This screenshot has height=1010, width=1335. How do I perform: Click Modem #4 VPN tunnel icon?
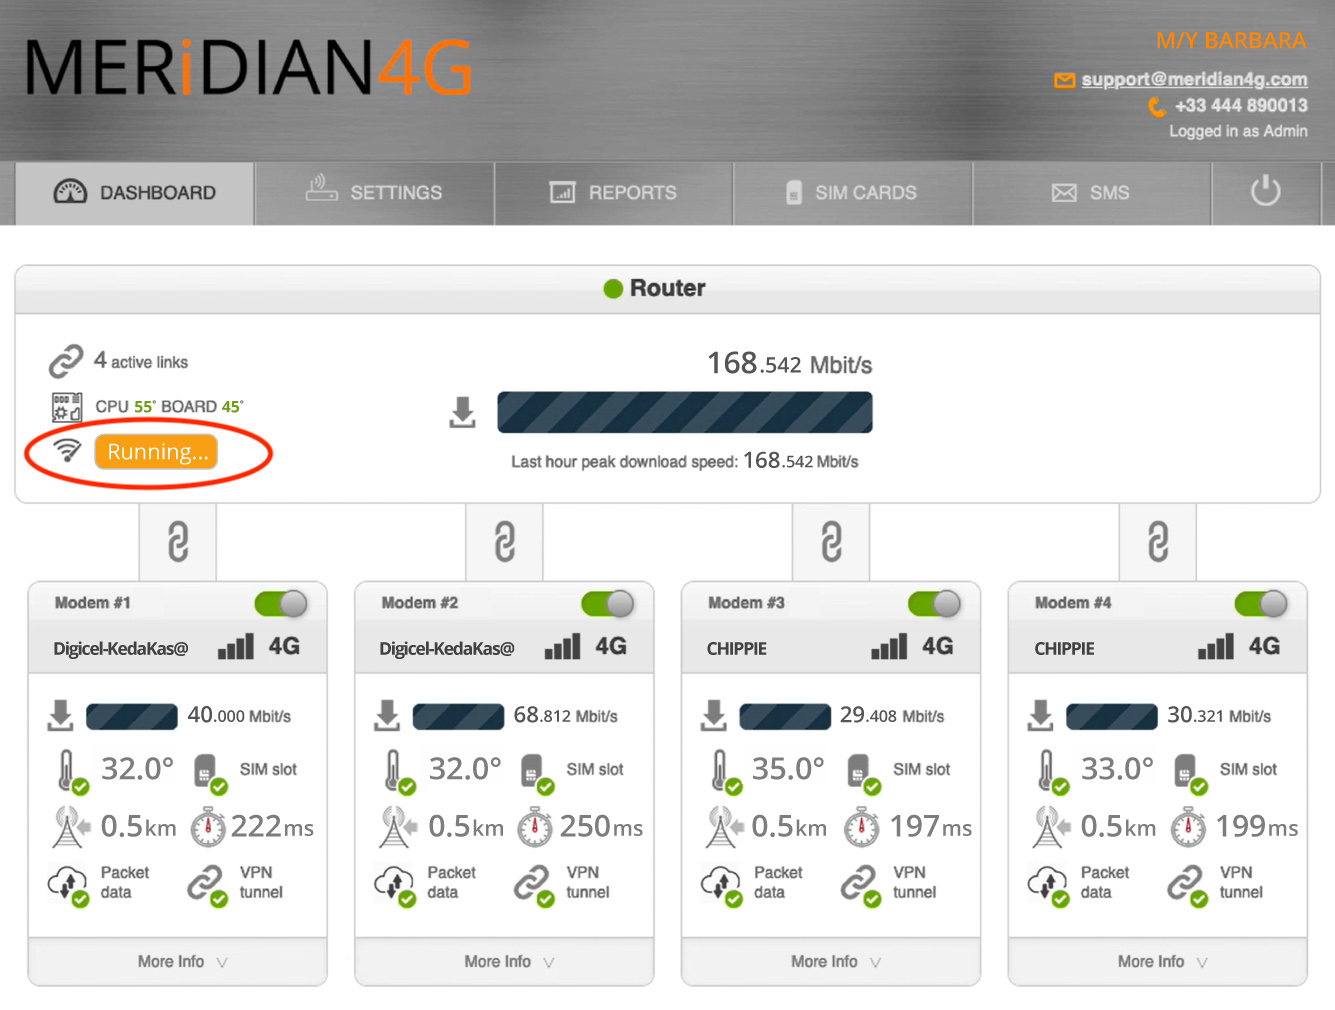pyautogui.click(x=1188, y=885)
